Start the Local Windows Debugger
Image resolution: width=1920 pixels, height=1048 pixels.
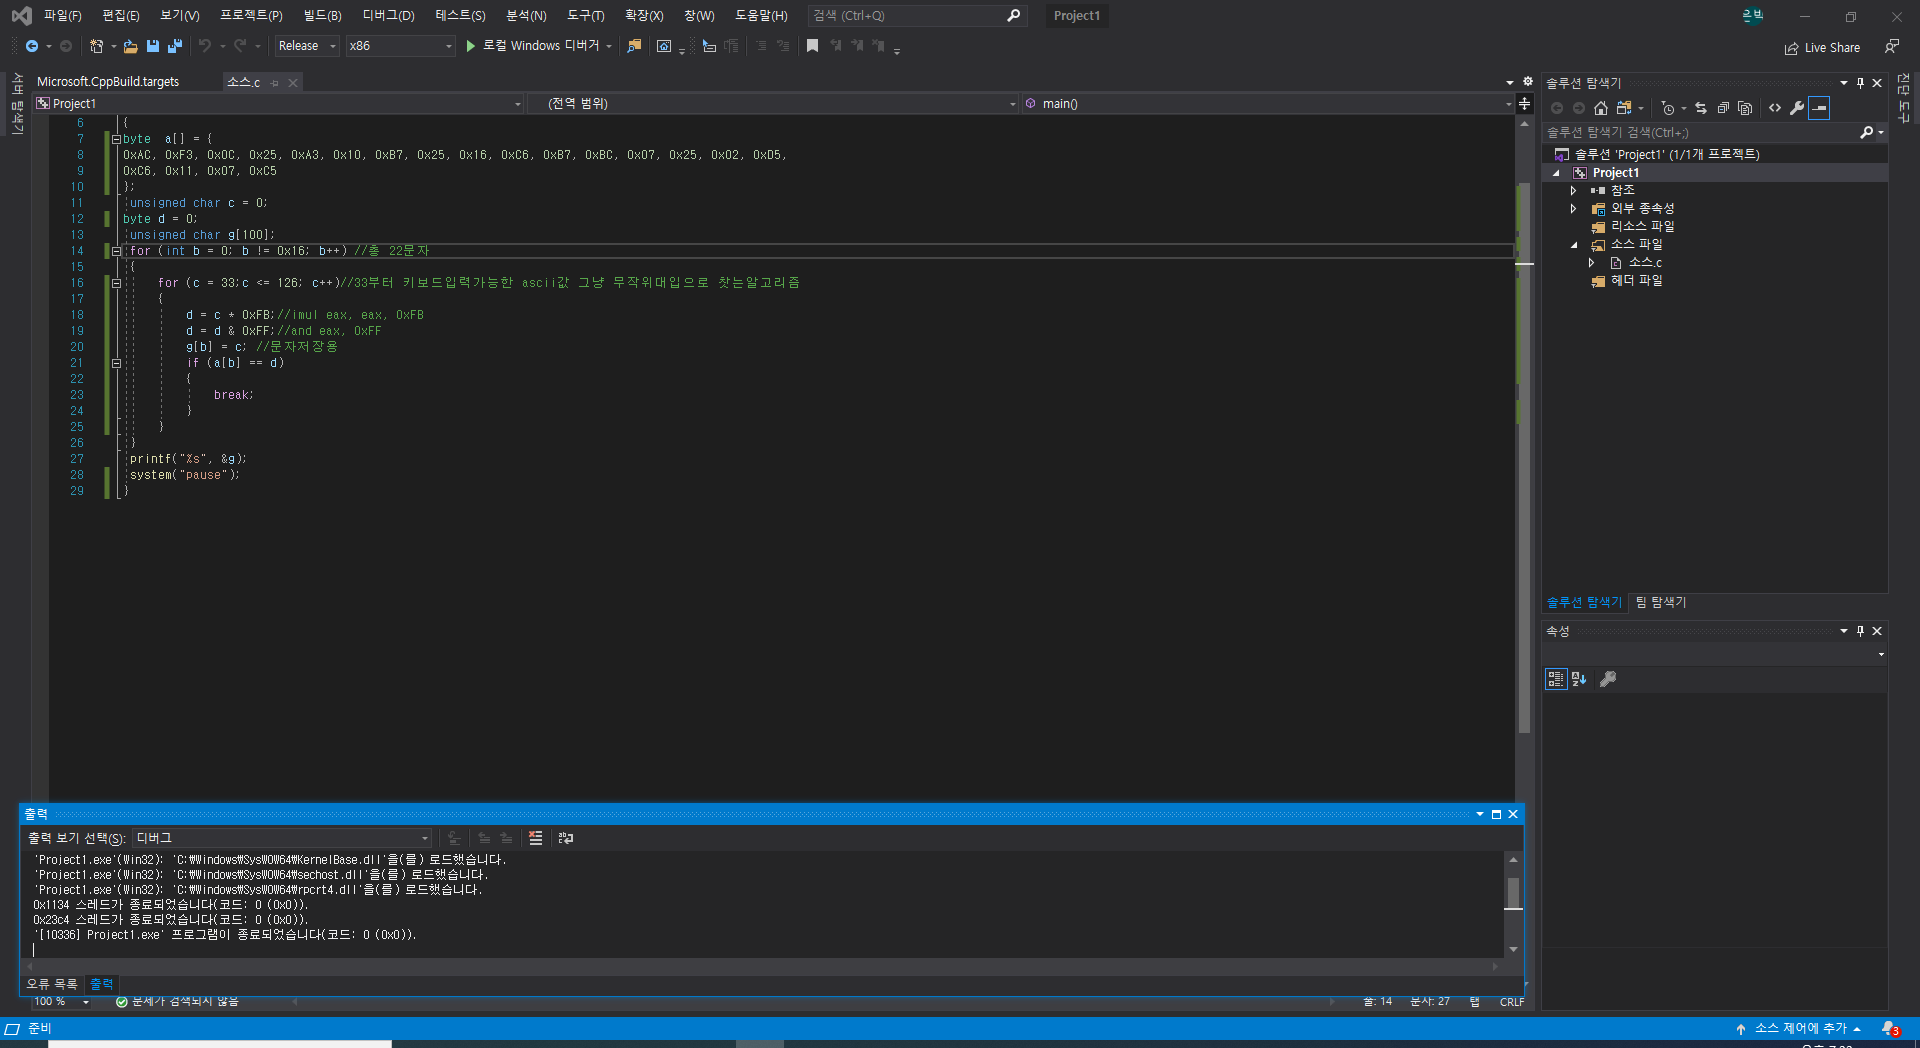click(539, 46)
